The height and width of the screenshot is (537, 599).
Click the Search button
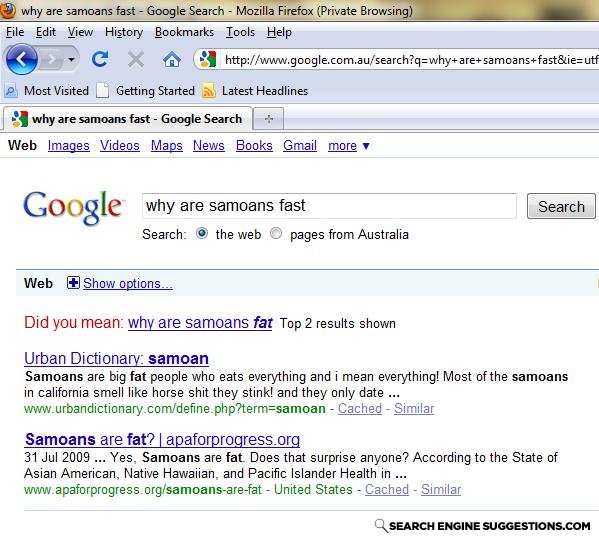pyautogui.click(x=561, y=206)
